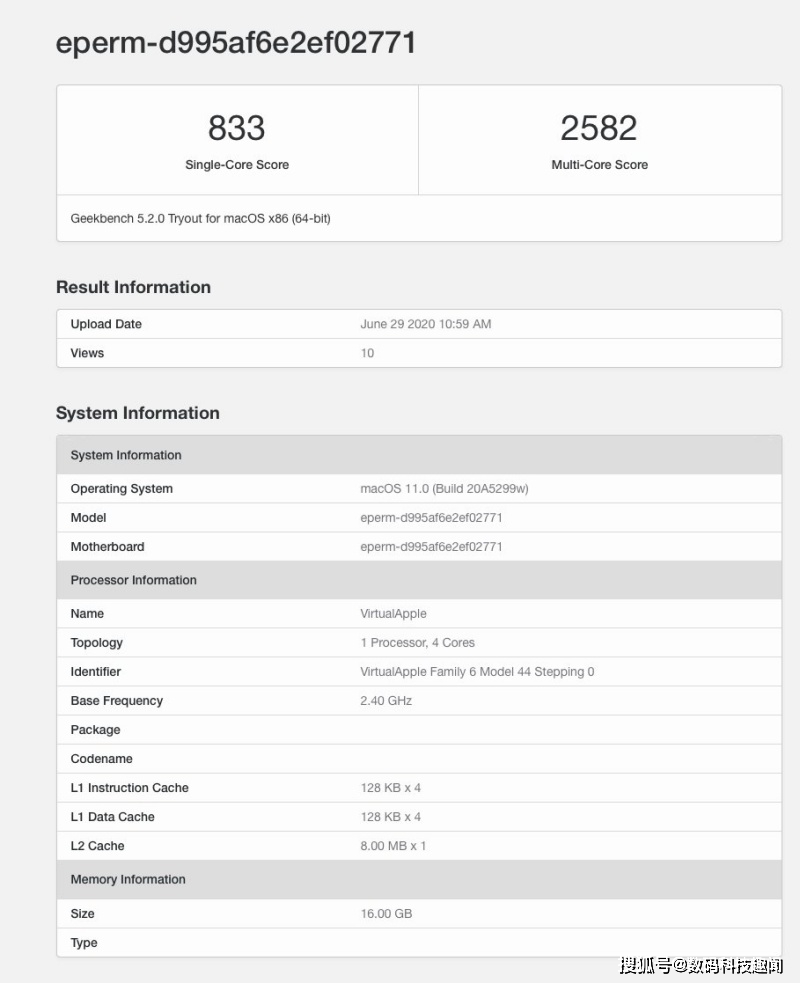Select the date June 29 2020 10:59 AM
This screenshot has height=983, width=800.
pos(426,324)
